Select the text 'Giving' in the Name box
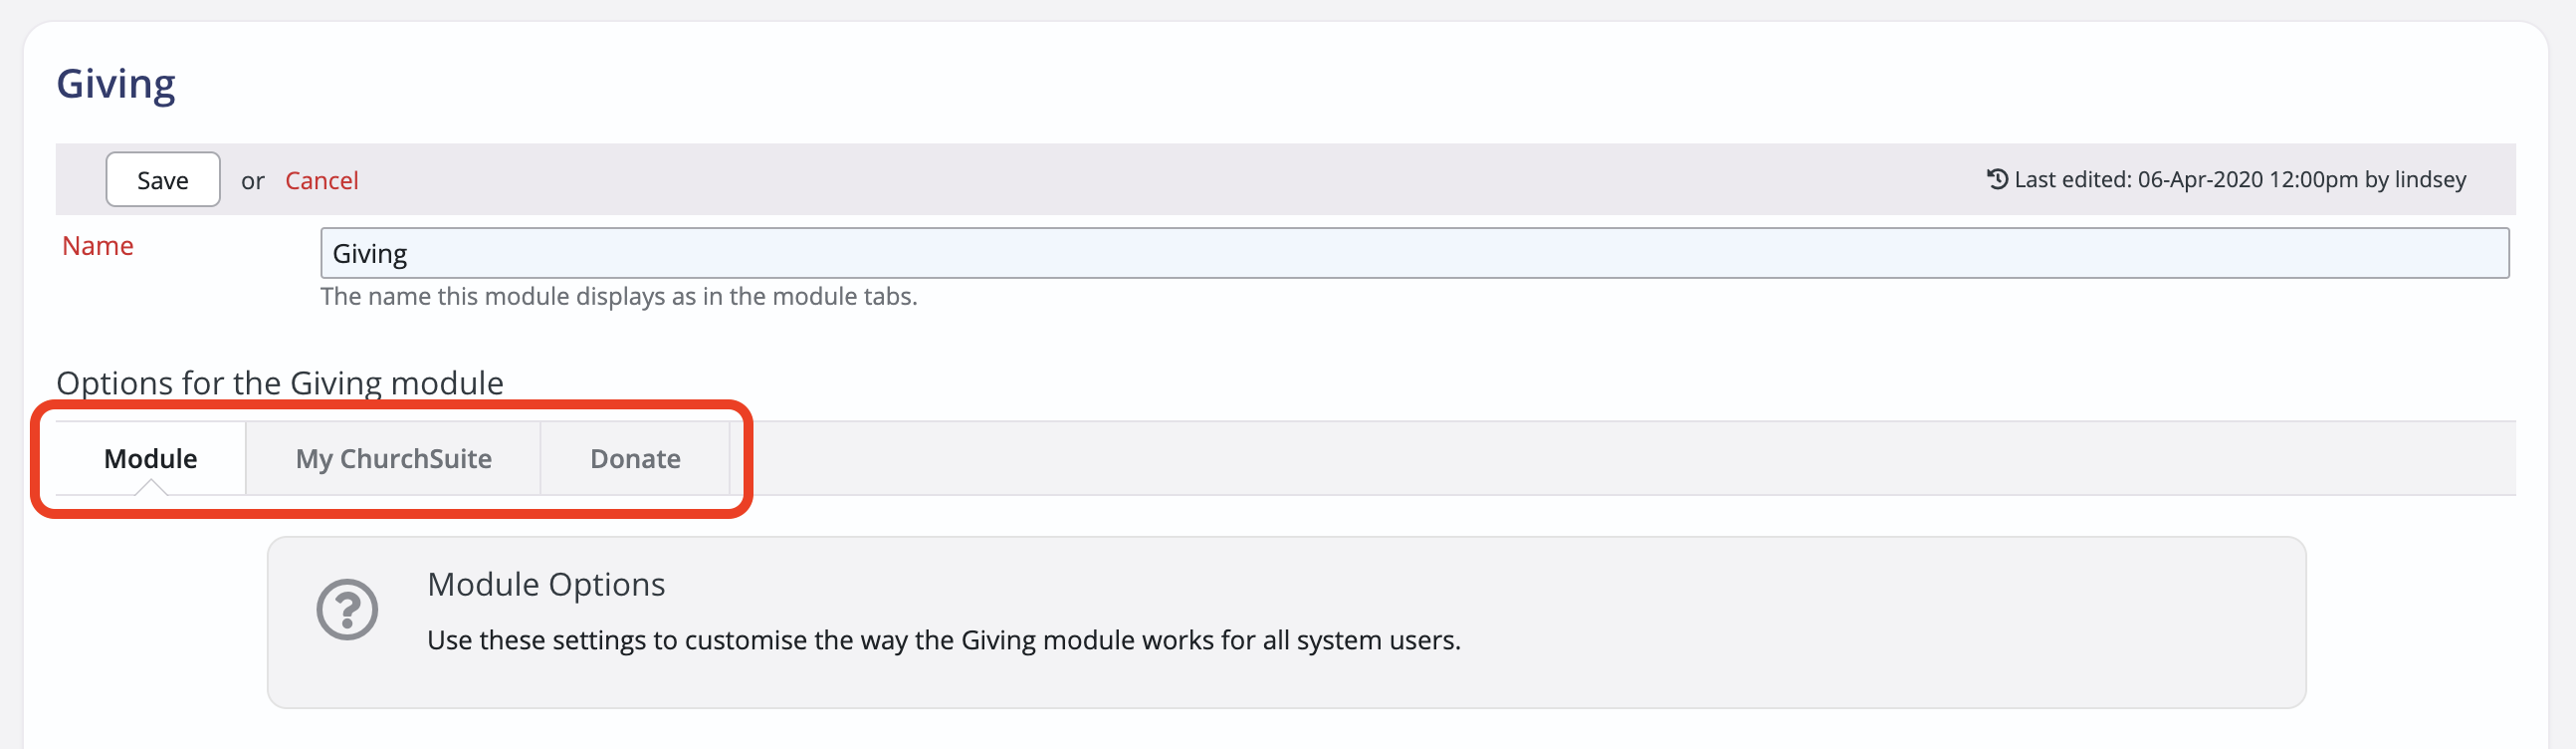Viewport: 2576px width, 749px height. 369,253
